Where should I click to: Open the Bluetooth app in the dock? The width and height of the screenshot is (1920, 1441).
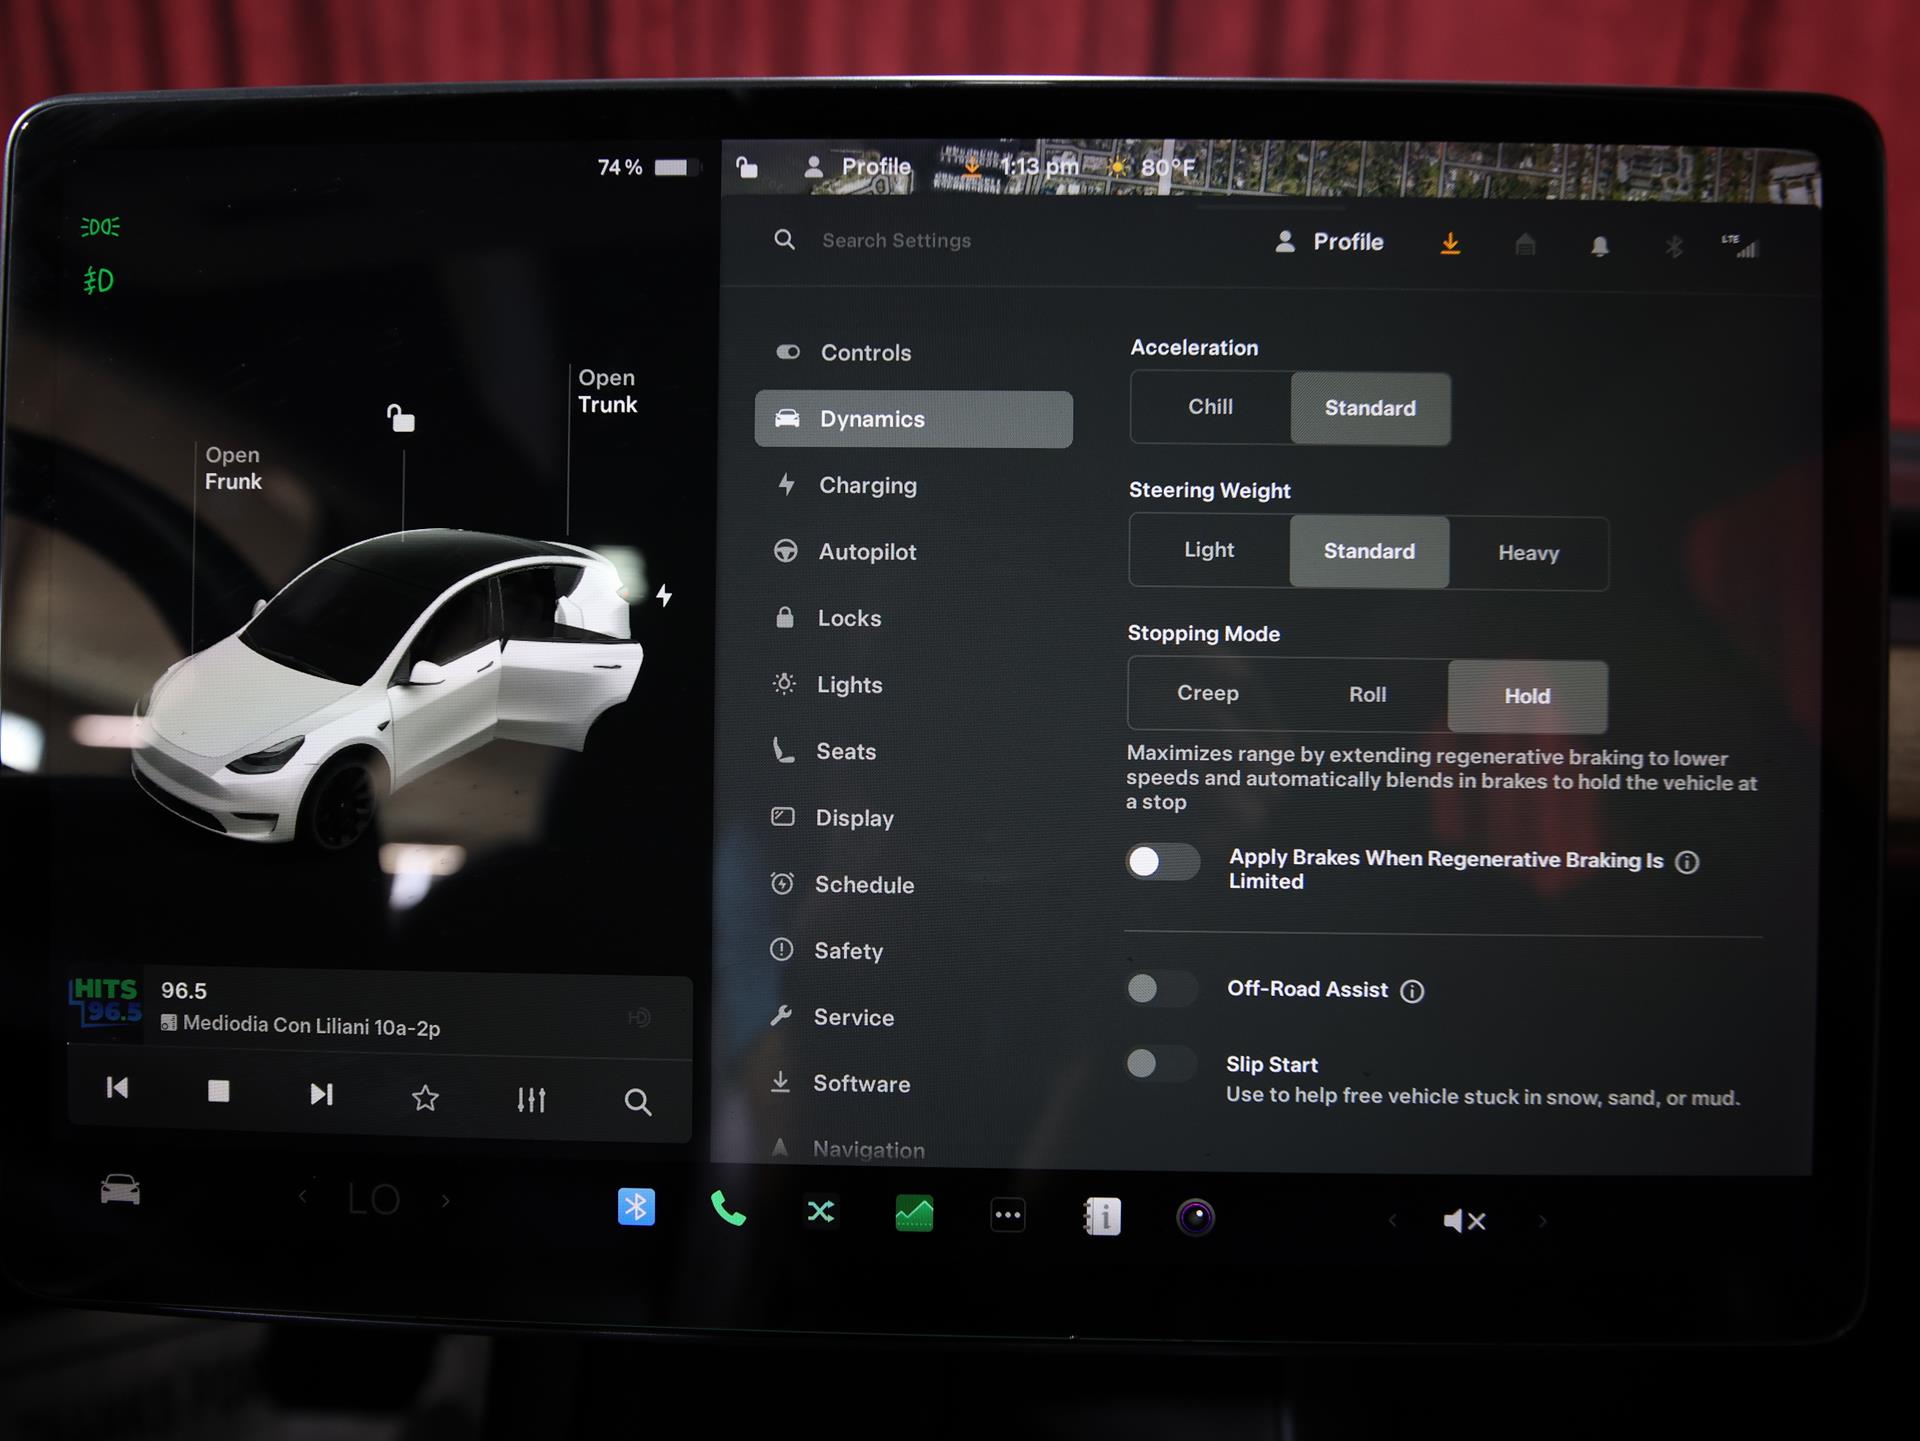pyautogui.click(x=636, y=1207)
